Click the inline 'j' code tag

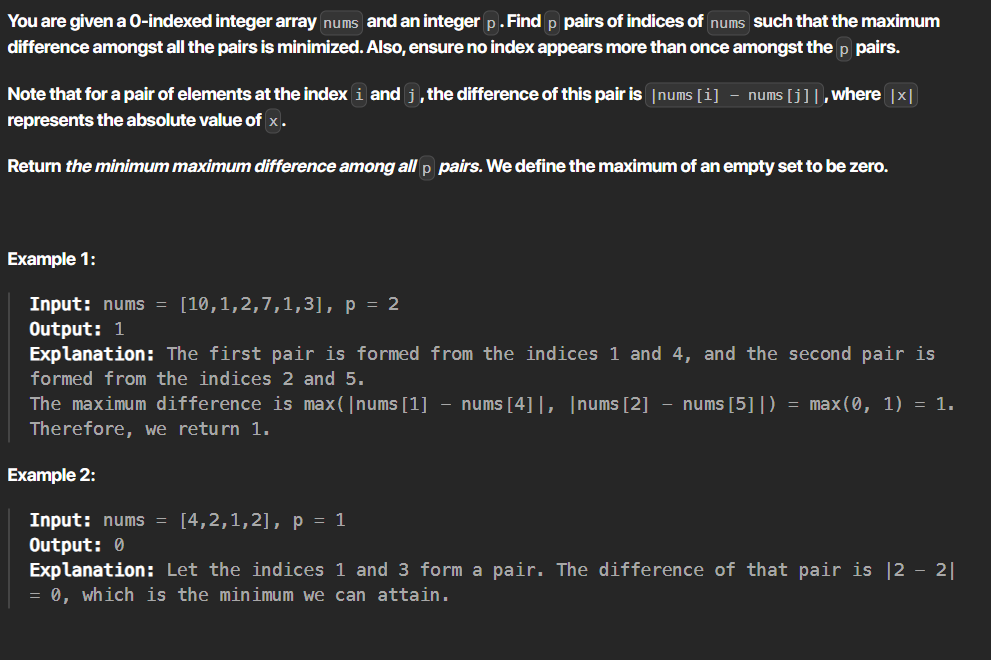point(411,95)
